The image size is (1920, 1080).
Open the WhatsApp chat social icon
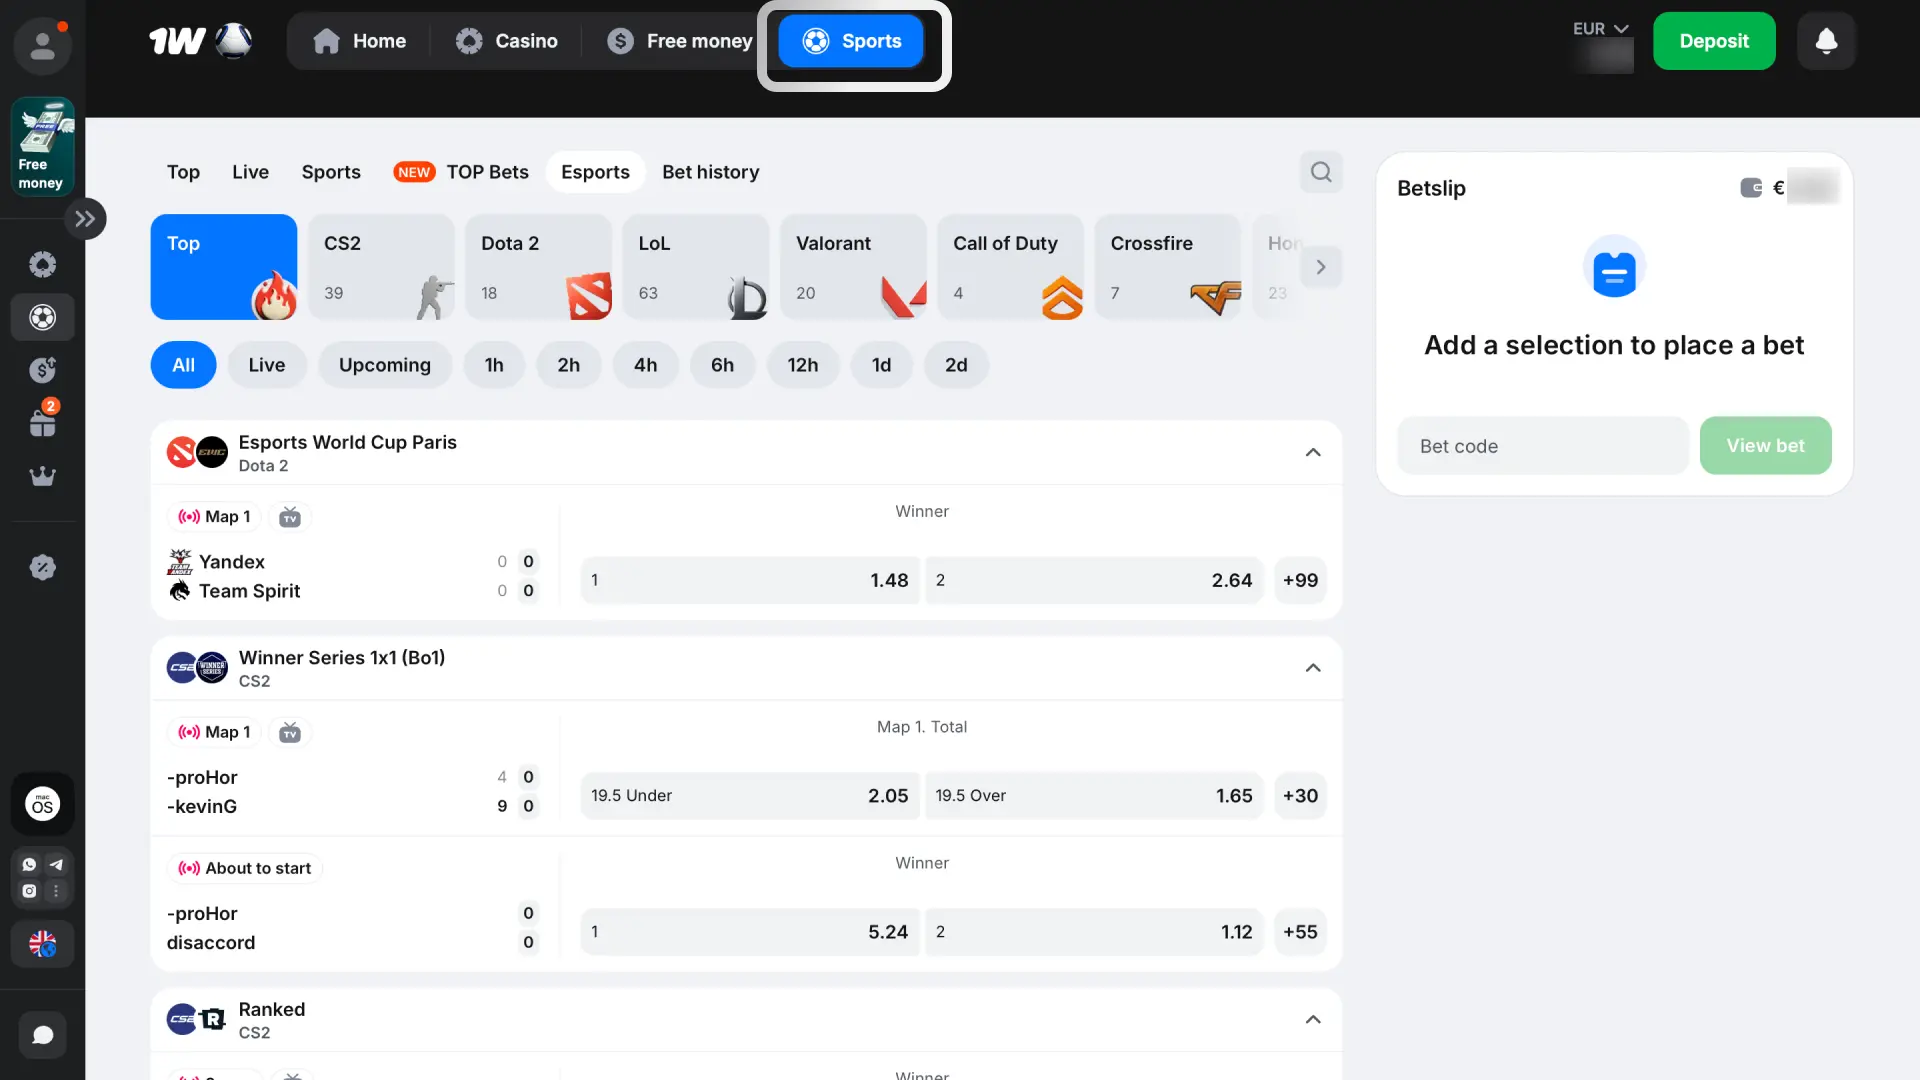[x=29, y=865]
